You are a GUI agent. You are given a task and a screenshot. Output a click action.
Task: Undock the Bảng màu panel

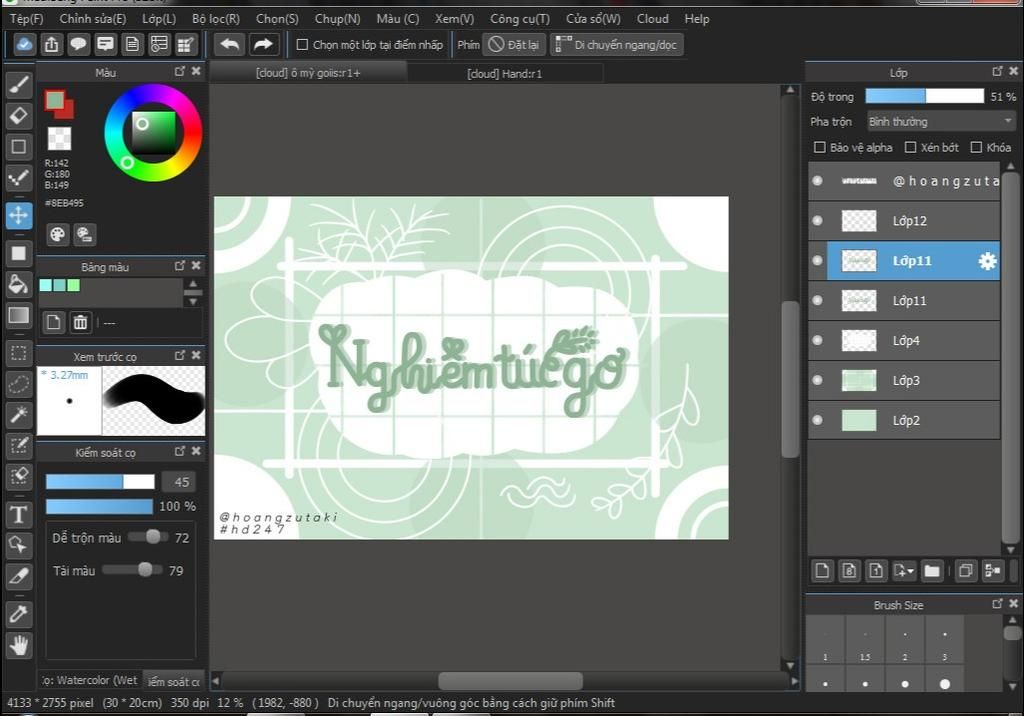click(x=180, y=266)
